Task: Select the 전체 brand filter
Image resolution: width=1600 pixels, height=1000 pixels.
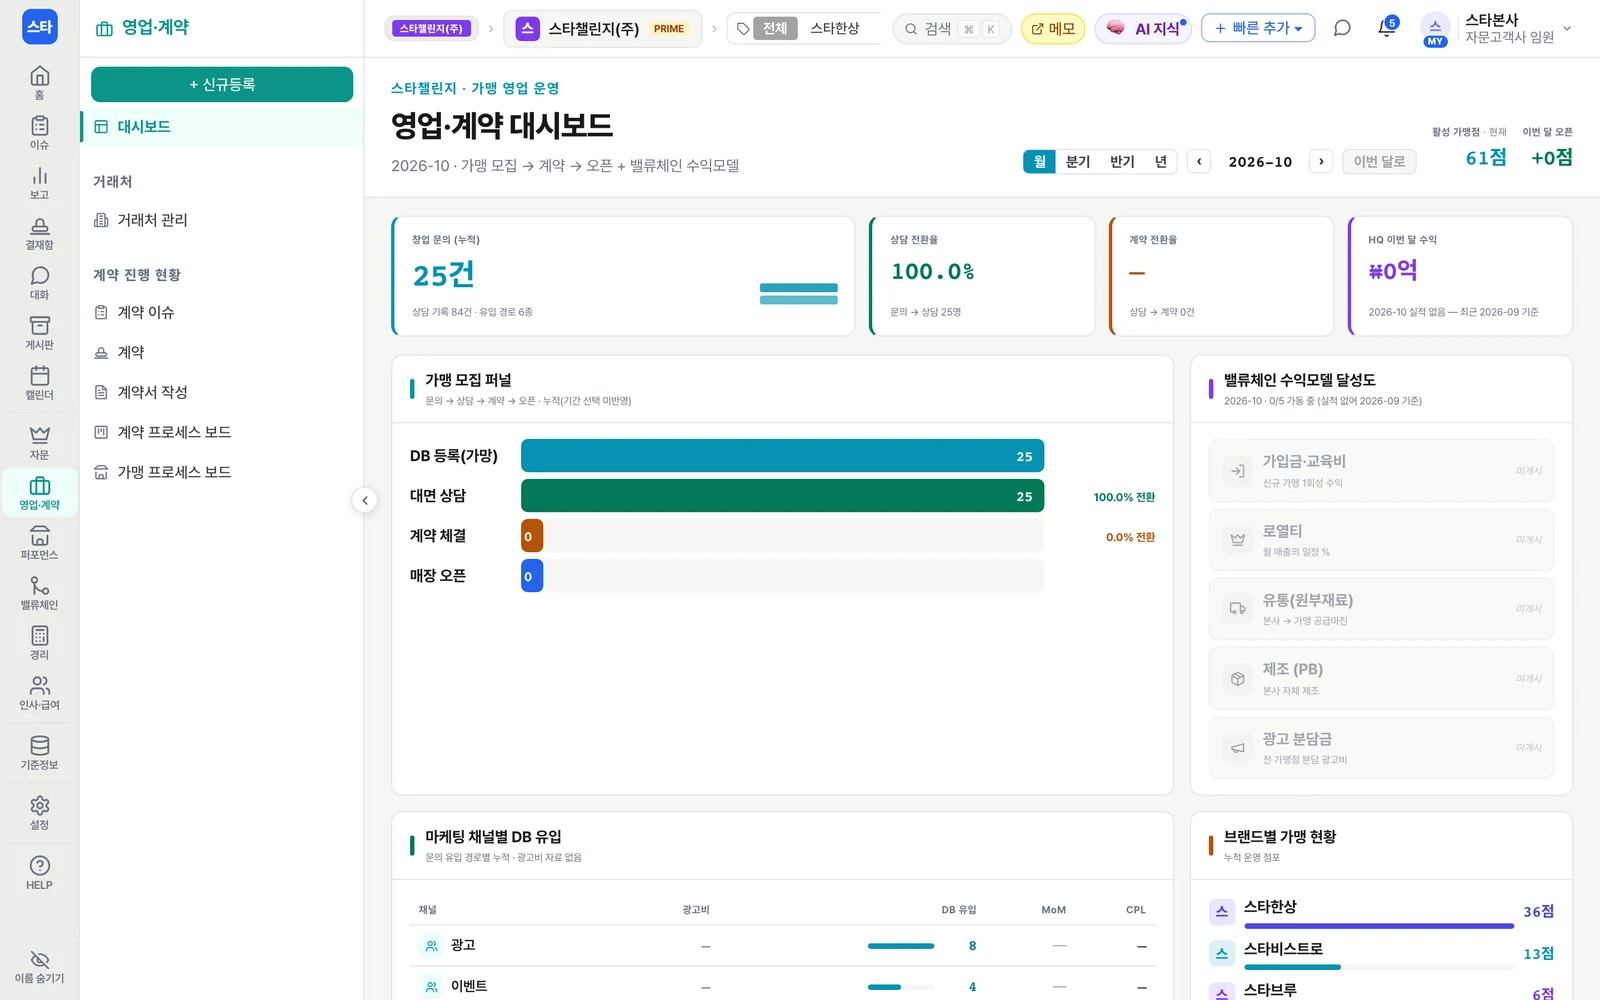Action: [x=775, y=28]
